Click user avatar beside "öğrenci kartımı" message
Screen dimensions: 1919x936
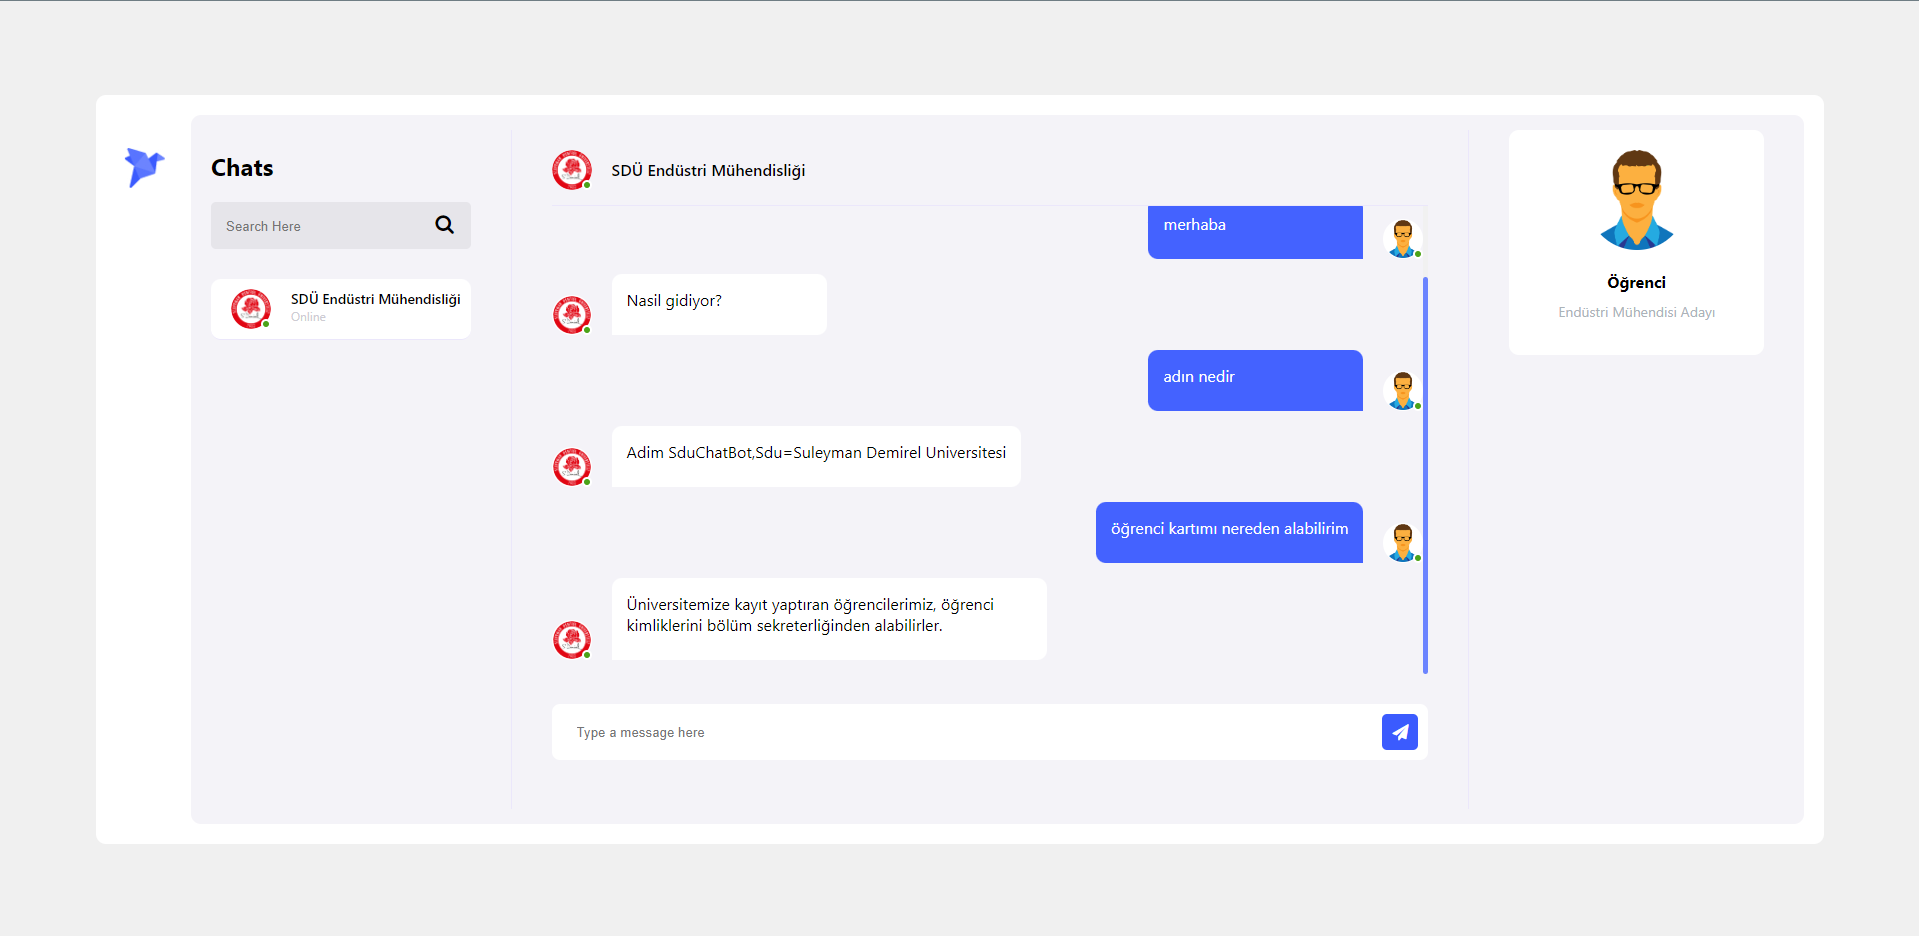pos(1403,543)
